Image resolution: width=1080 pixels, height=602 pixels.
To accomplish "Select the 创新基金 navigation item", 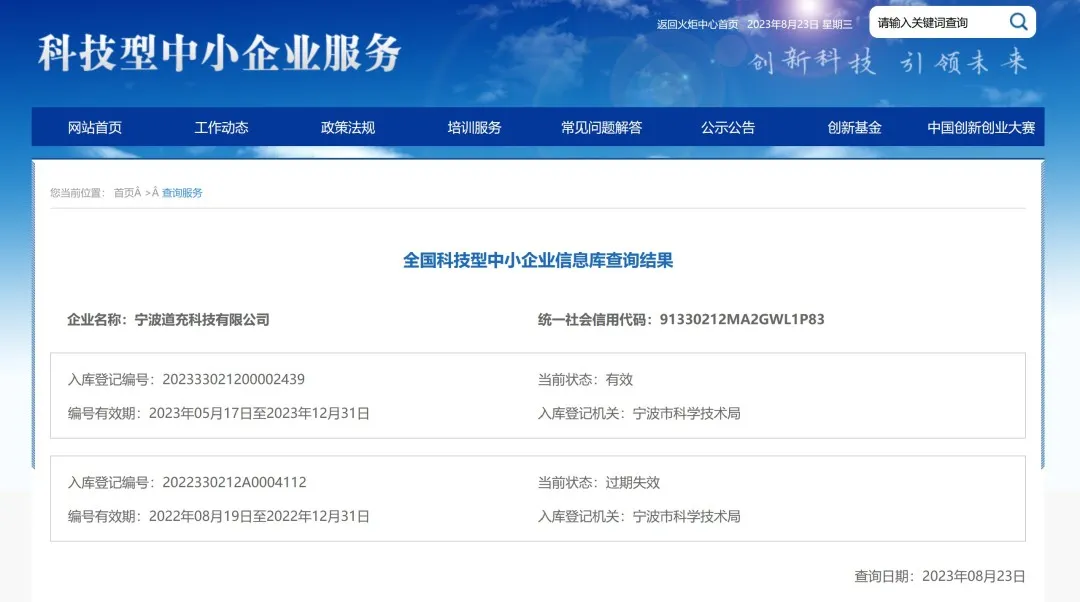I will (x=854, y=127).
